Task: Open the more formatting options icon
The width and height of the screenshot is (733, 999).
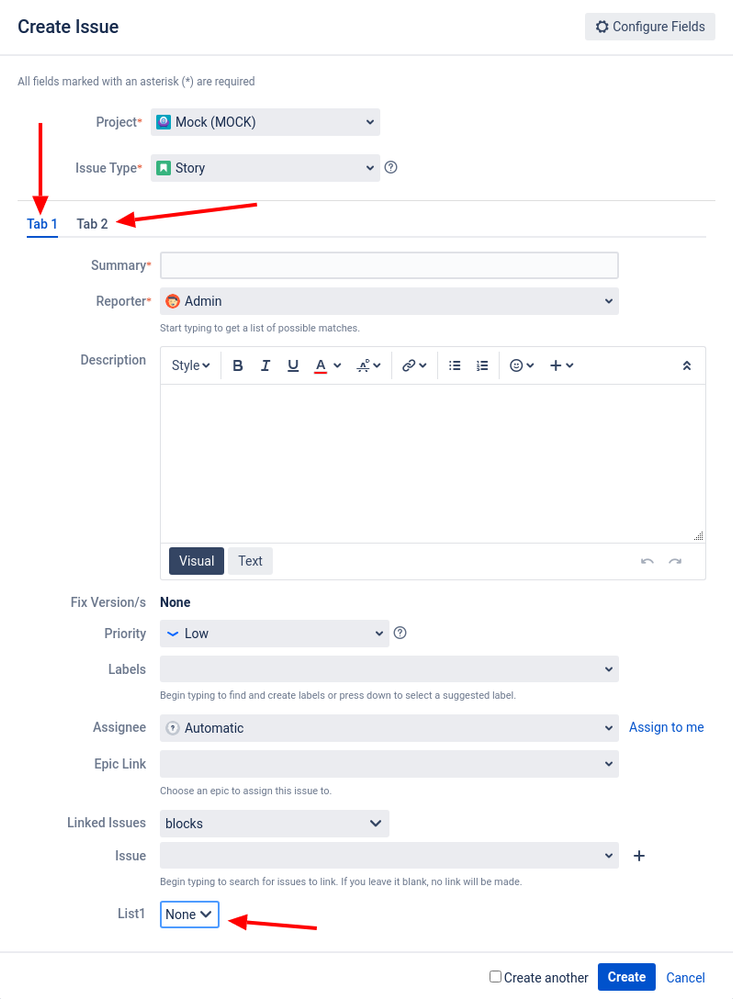Action: [x=368, y=366]
